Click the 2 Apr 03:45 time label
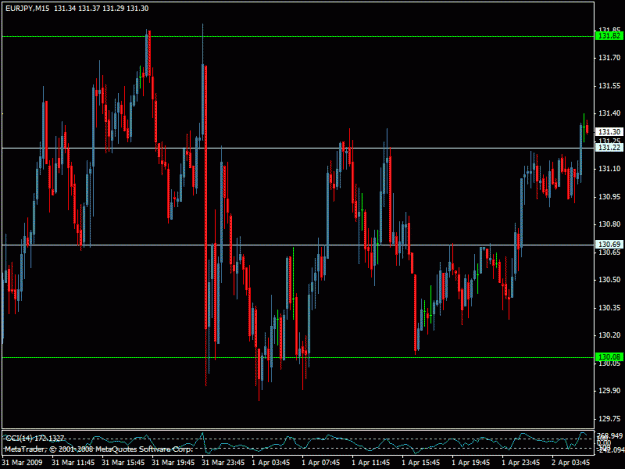The image size is (625, 469). [571, 463]
